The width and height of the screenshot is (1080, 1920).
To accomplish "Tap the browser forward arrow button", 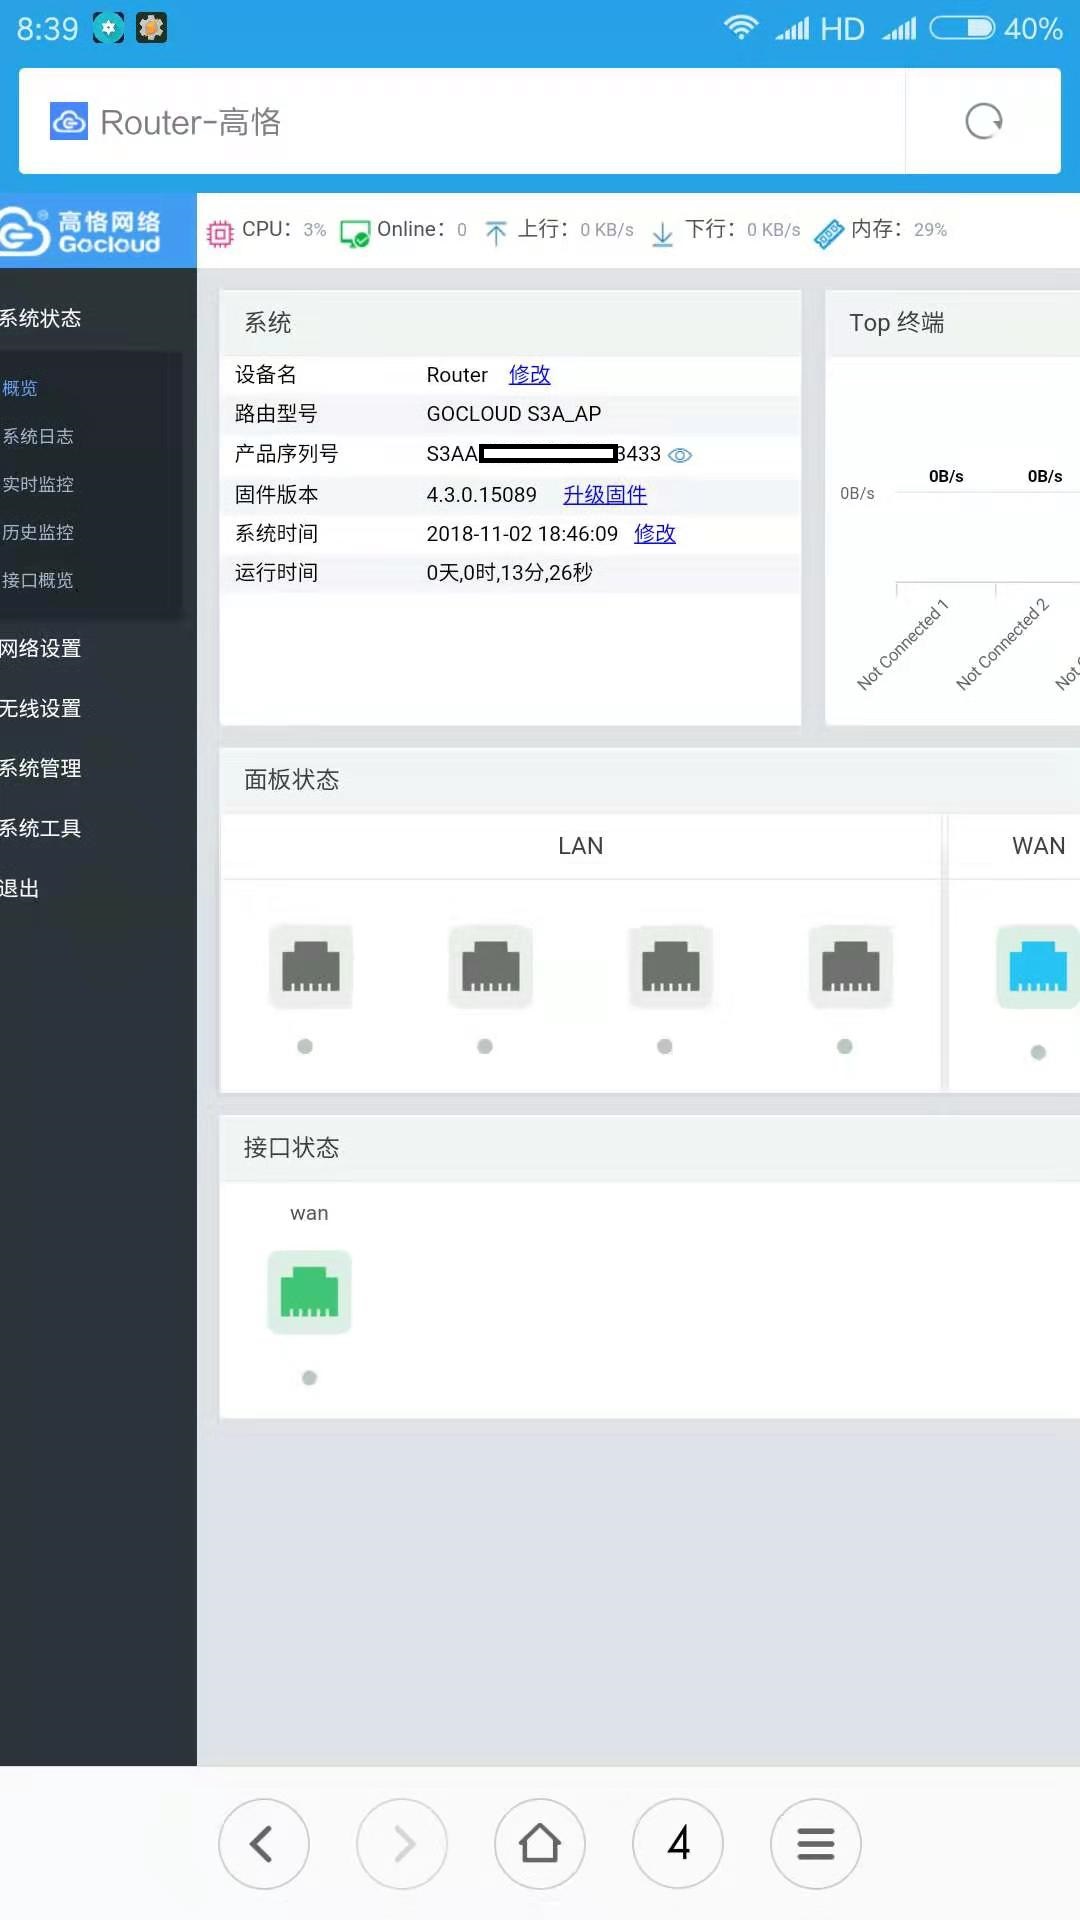I will (x=402, y=1843).
